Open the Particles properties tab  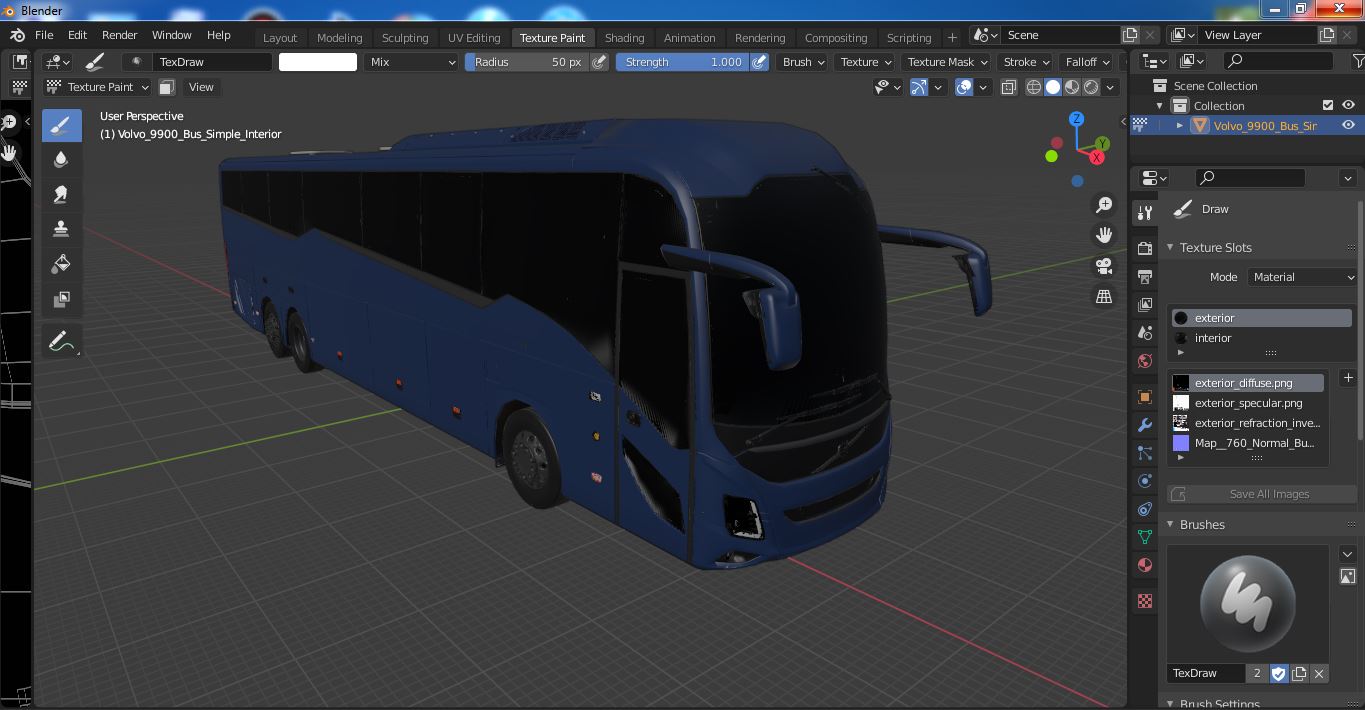click(x=1145, y=453)
